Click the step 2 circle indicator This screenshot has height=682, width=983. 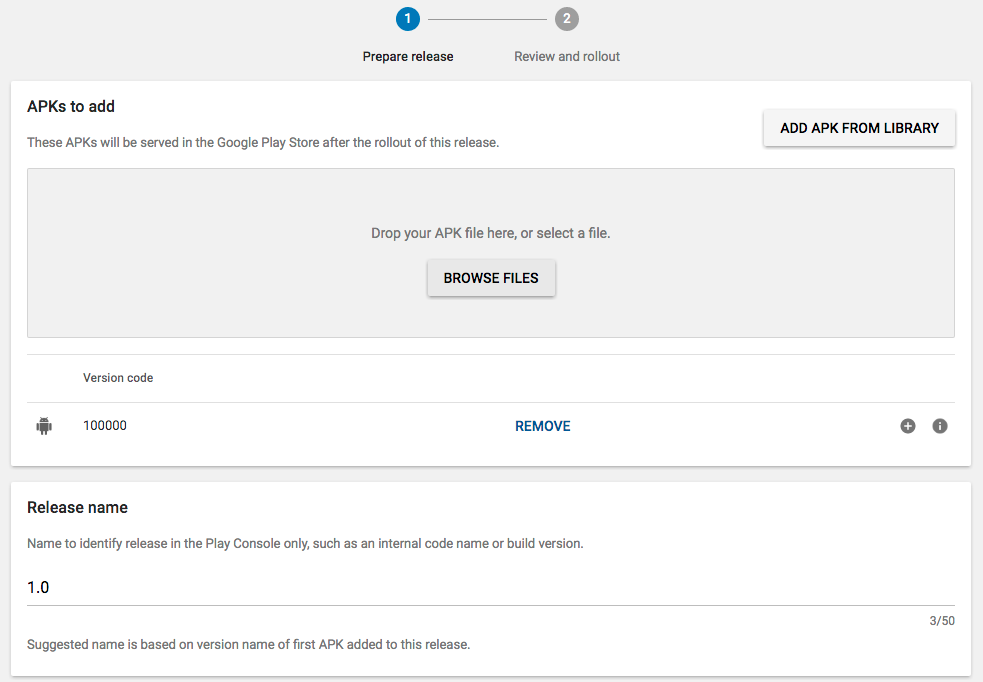click(x=567, y=19)
